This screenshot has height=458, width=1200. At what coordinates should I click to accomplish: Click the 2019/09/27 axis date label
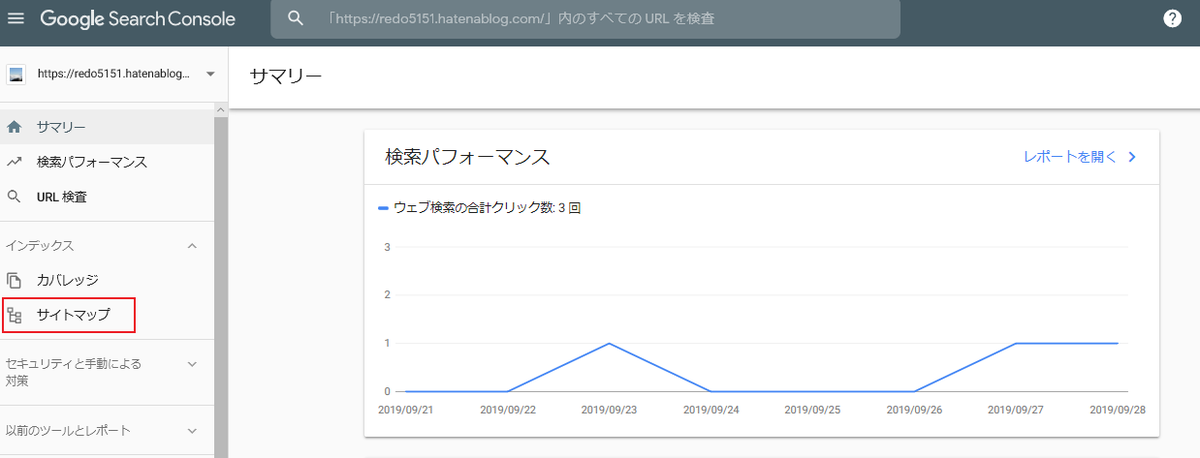[x=1014, y=409]
